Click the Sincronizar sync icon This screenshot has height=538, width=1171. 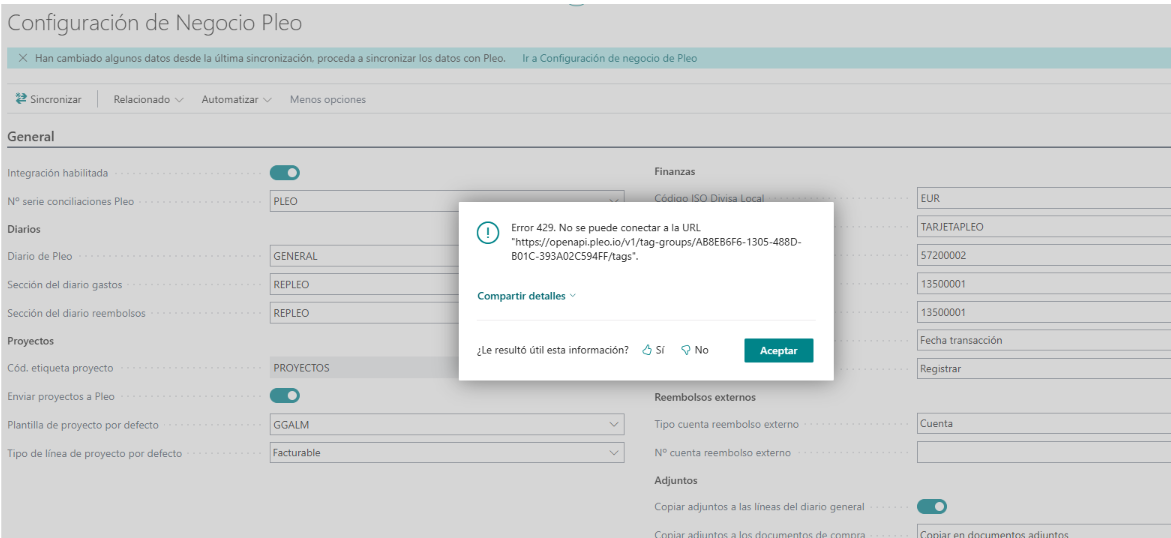[21, 99]
